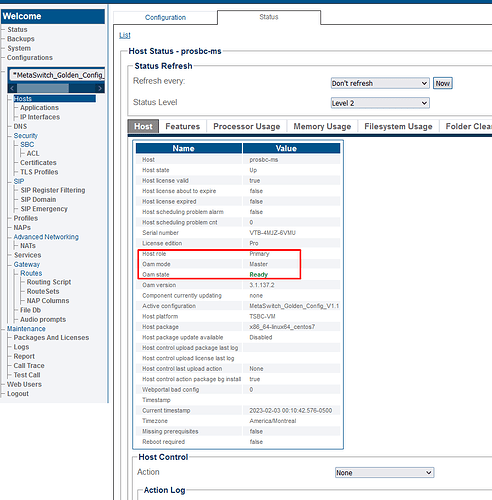Open the Host Control Action dropdown

click(384, 473)
